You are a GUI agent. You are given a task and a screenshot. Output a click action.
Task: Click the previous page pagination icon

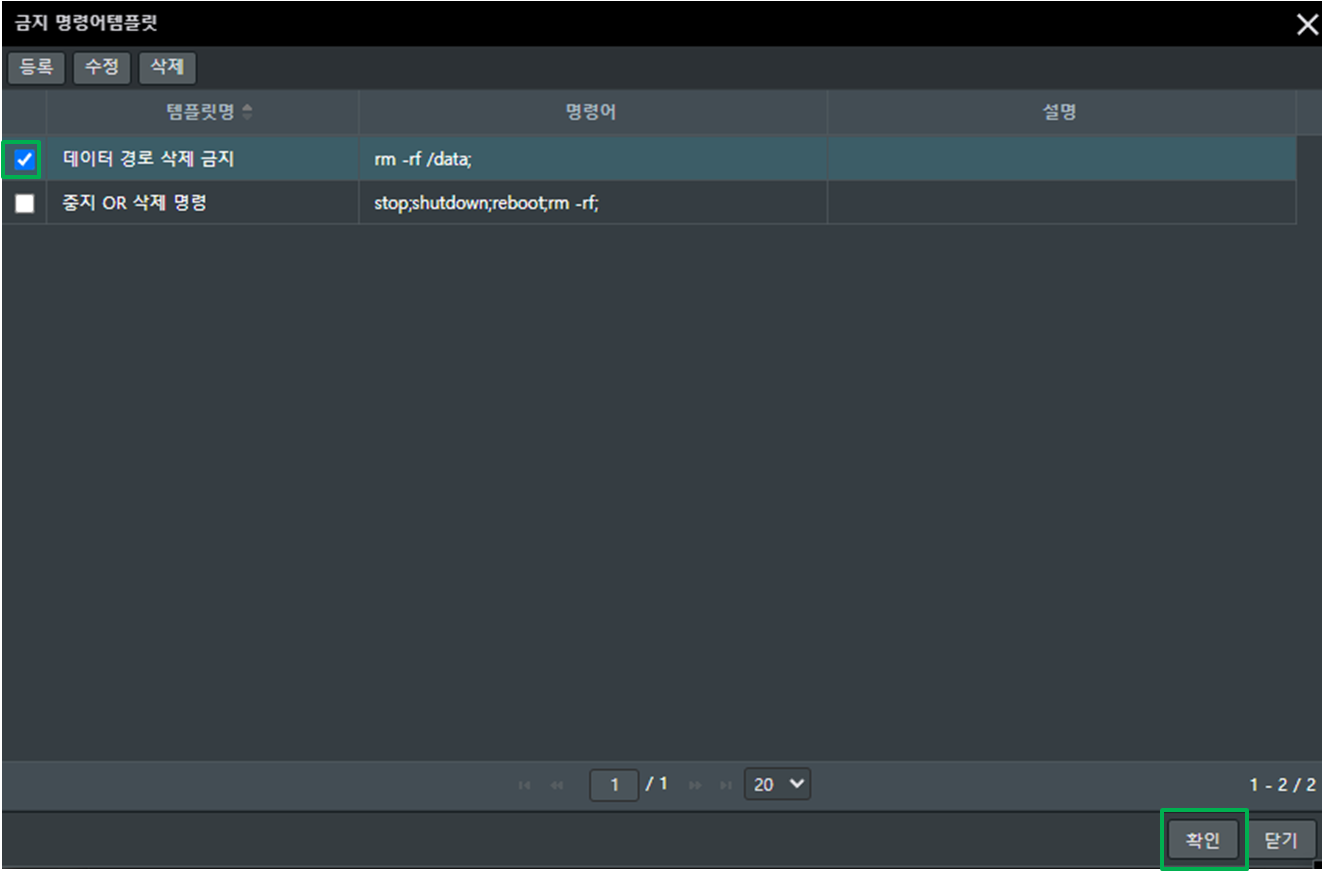click(x=557, y=786)
